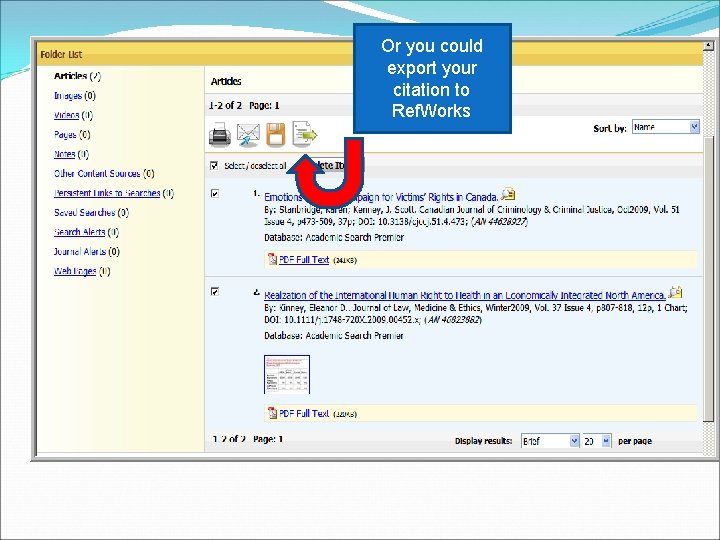Click the chart thumbnail in second article
Screen dimensions: 720x540
coord(287,374)
